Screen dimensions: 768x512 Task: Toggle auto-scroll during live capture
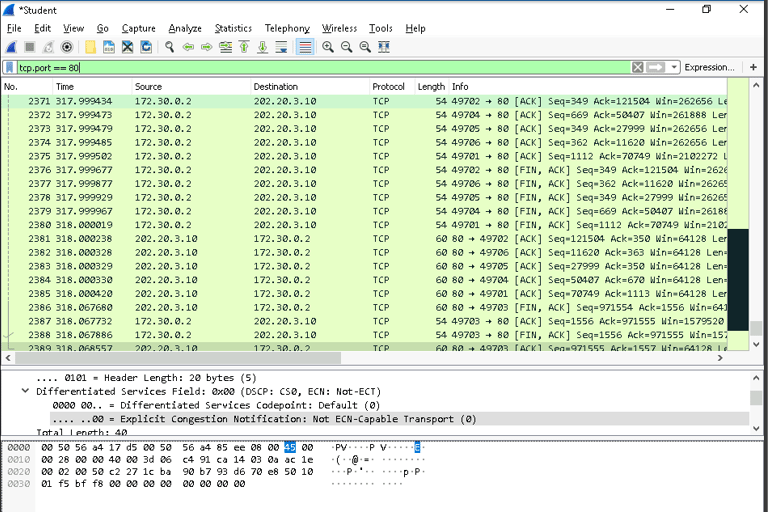tap(281, 47)
